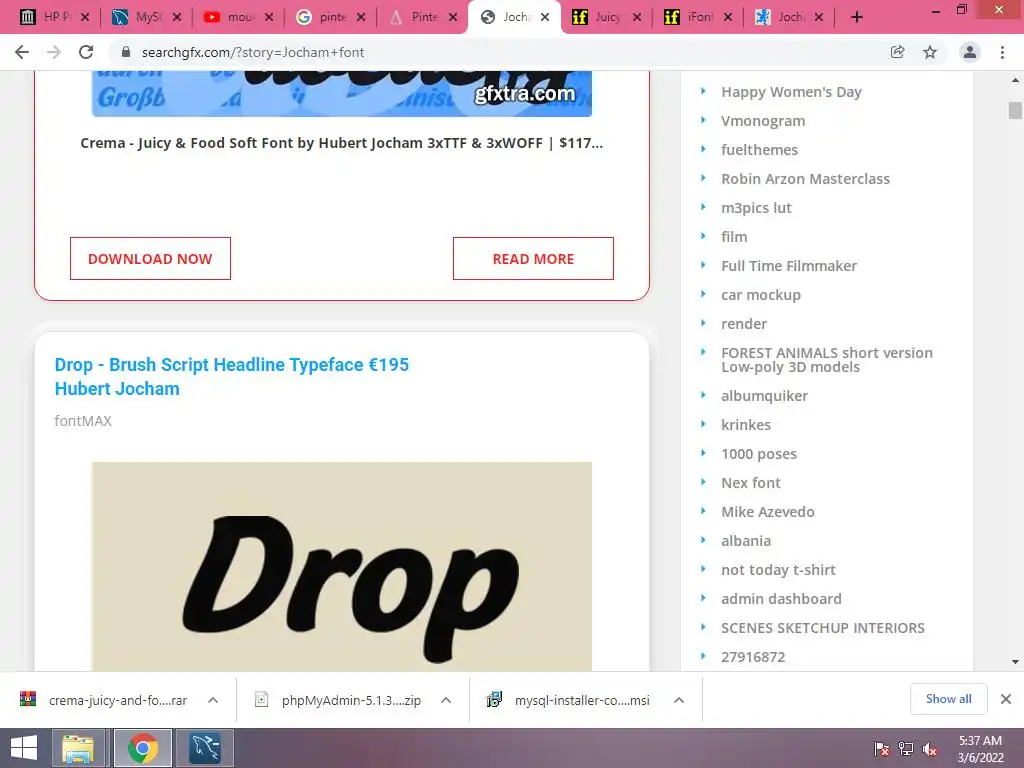Reload the searchgfx page
This screenshot has width=1024, height=768.
pos(86,52)
